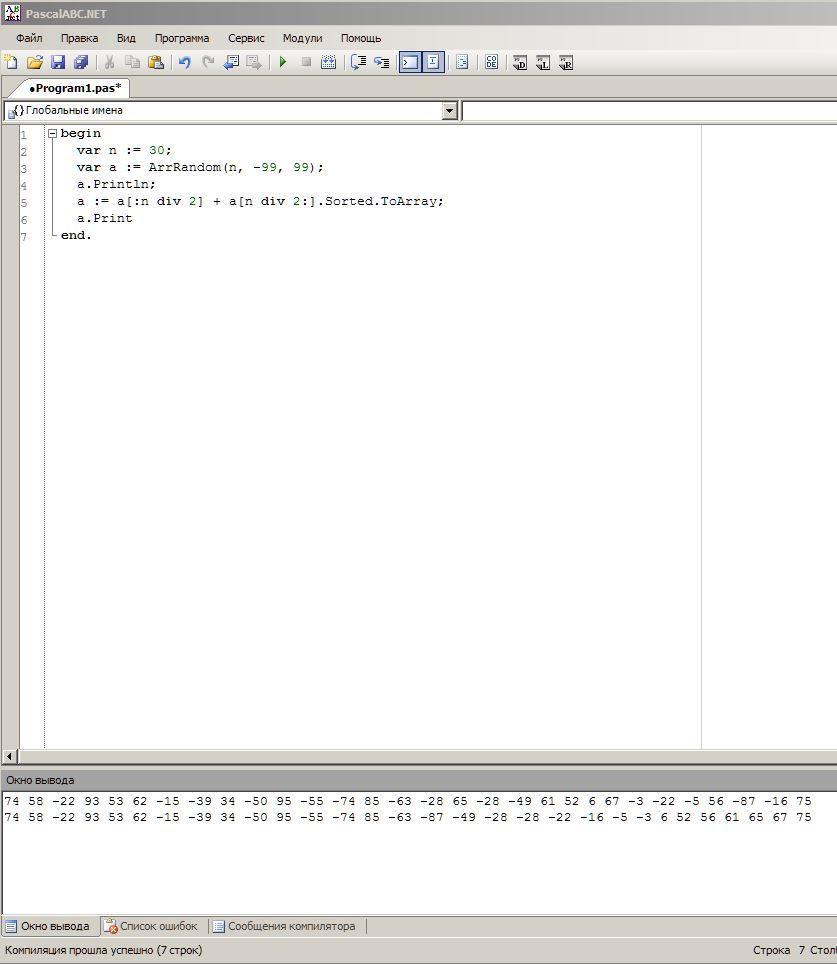Navigate backward with the blue arrow icon
This screenshot has width=837, height=964.
[x=231, y=62]
